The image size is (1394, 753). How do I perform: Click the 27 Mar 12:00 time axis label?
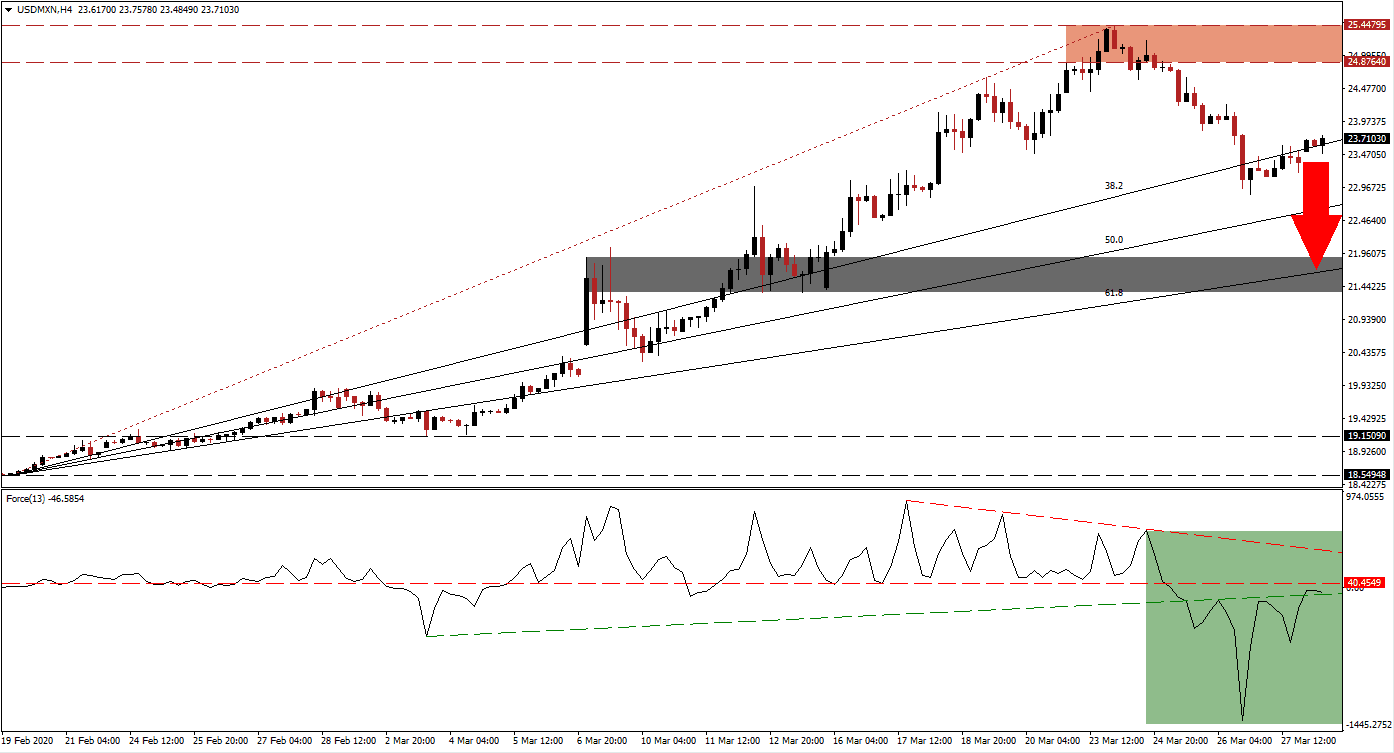1310,741
